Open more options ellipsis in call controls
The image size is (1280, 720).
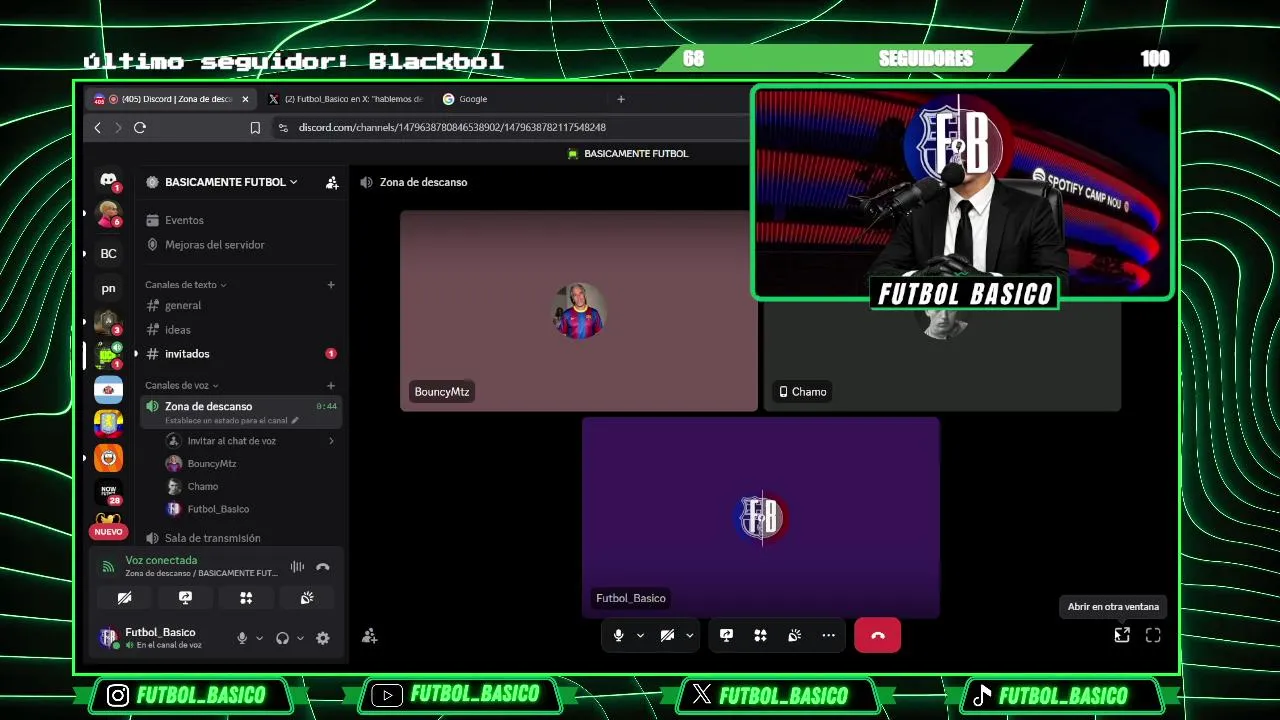[x=828, y=635]
